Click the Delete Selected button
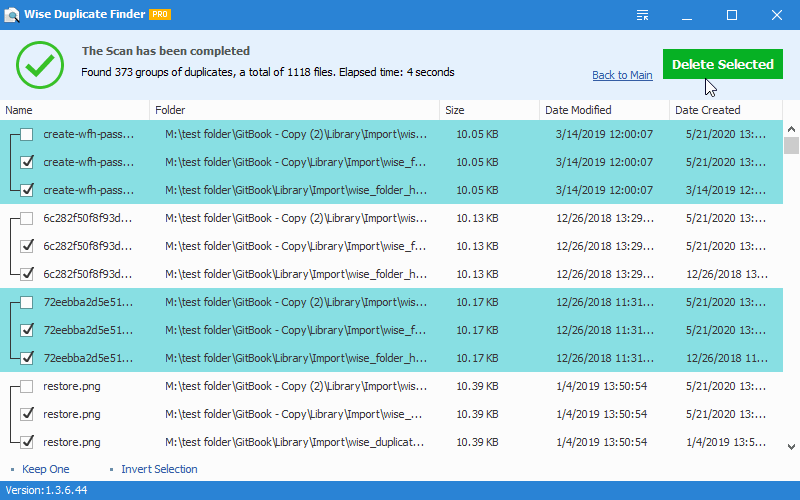The height and width of the screenshot is (500, 800). (722, 64)
